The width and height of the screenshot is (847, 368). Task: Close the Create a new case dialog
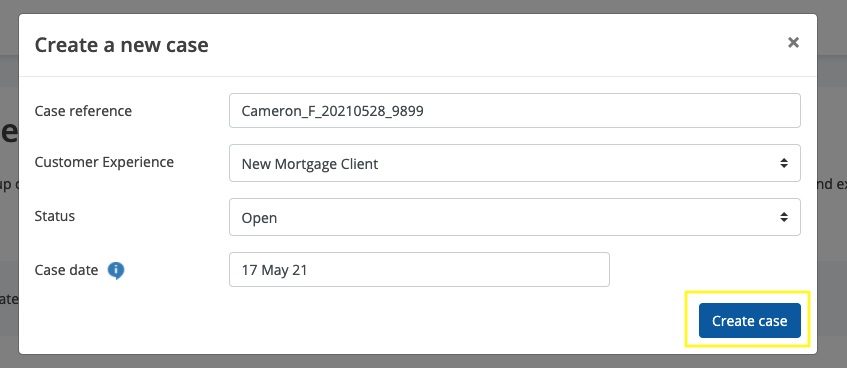point(793,43)
